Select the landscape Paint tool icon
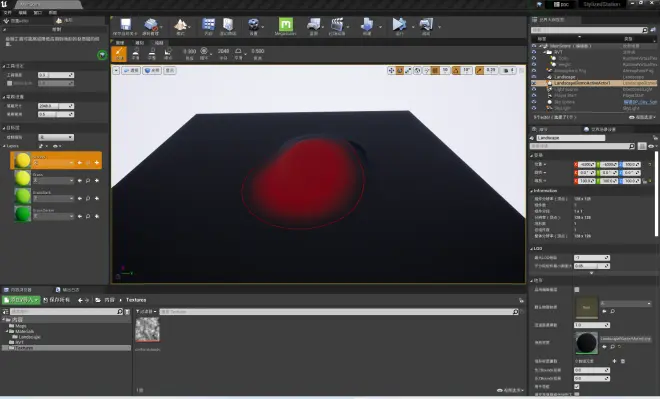 pos(119,54)
